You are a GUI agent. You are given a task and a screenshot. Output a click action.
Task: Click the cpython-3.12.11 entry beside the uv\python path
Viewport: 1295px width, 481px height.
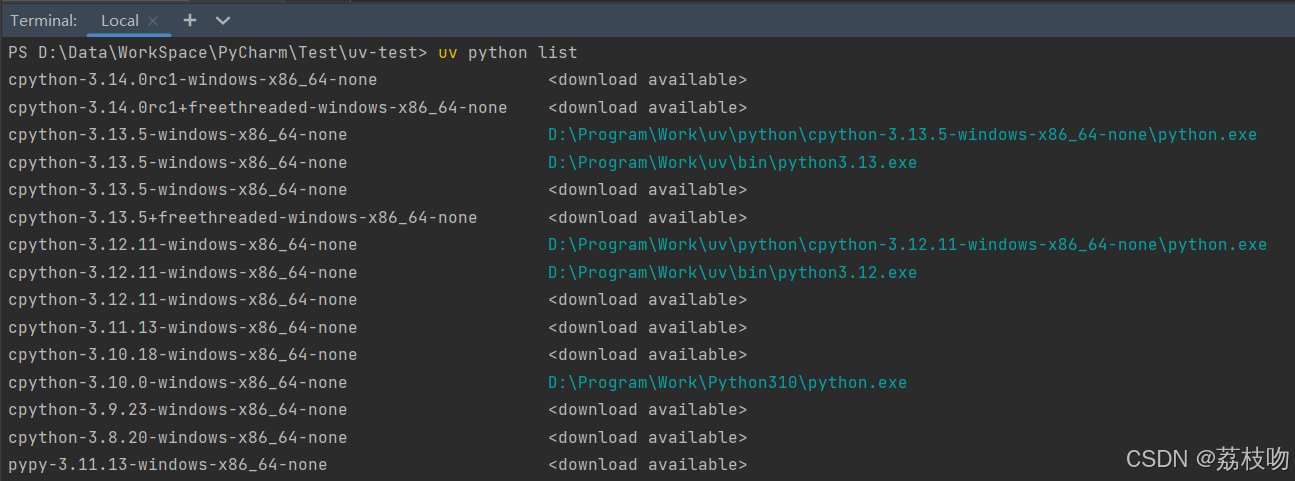pos(183,245)
